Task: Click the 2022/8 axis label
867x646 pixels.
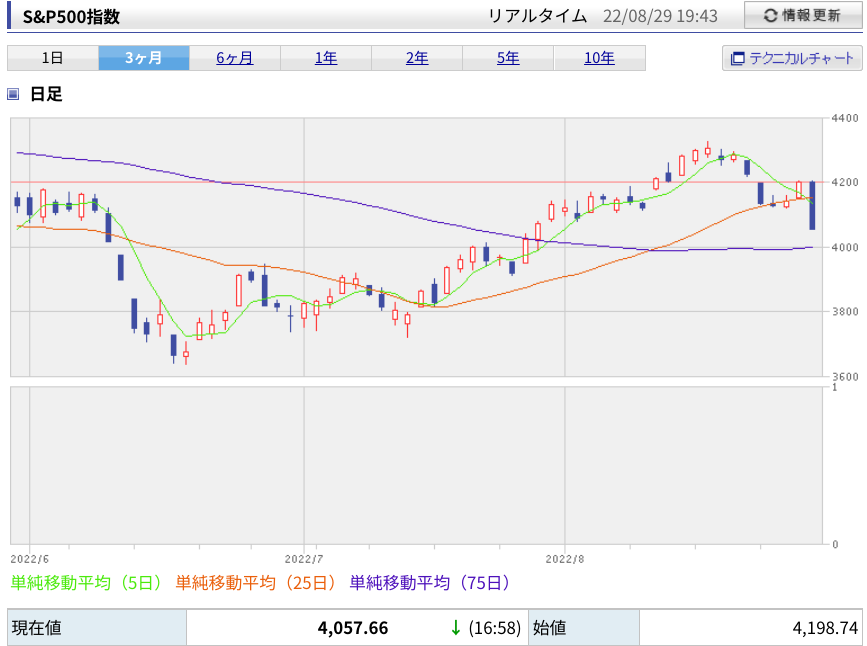Action: [x=565, y=559]
